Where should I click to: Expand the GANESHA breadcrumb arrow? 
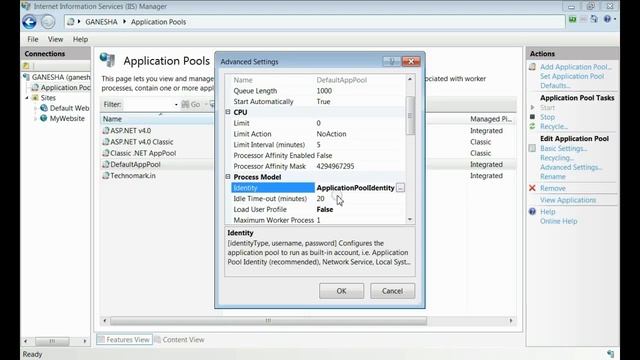point(124,22)
